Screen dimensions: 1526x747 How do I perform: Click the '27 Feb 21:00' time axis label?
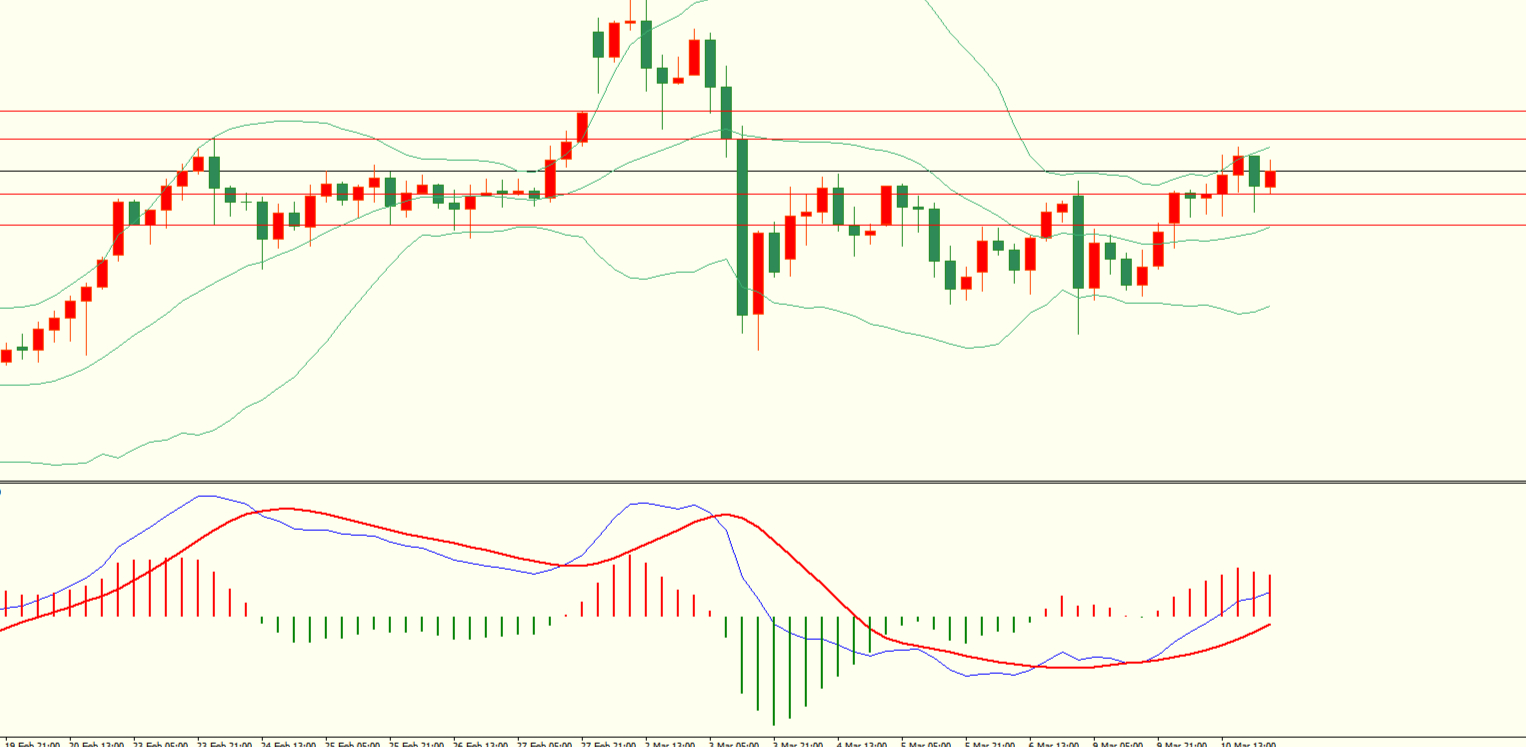607,743
